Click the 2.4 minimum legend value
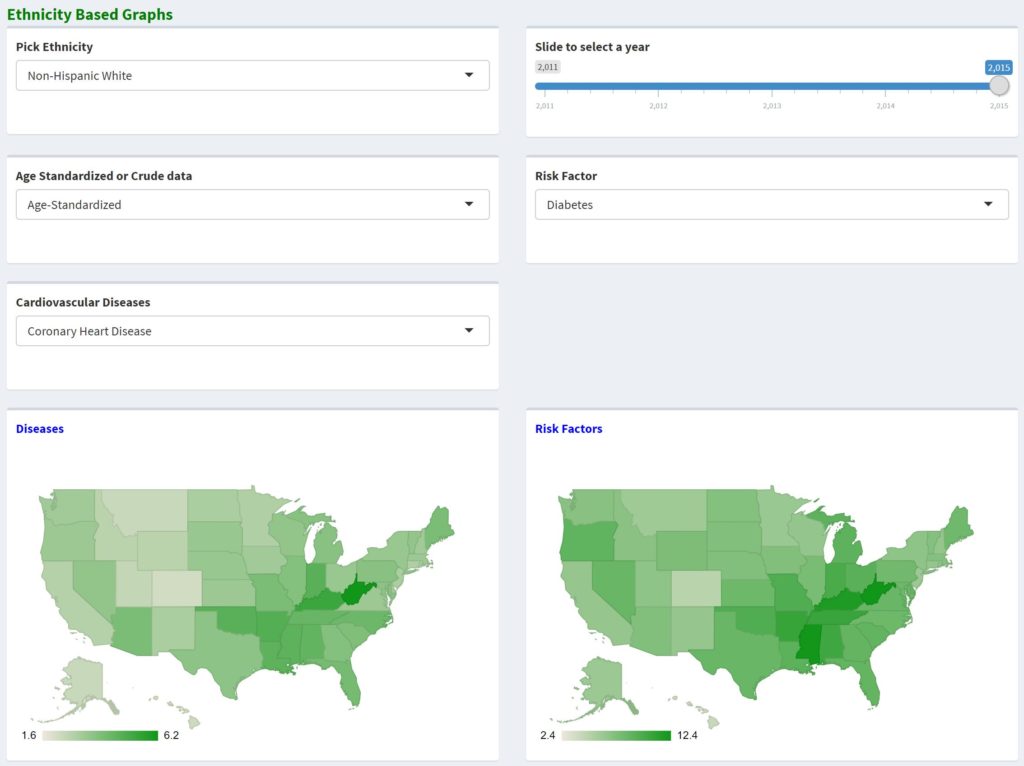 (x=547, y=735)
